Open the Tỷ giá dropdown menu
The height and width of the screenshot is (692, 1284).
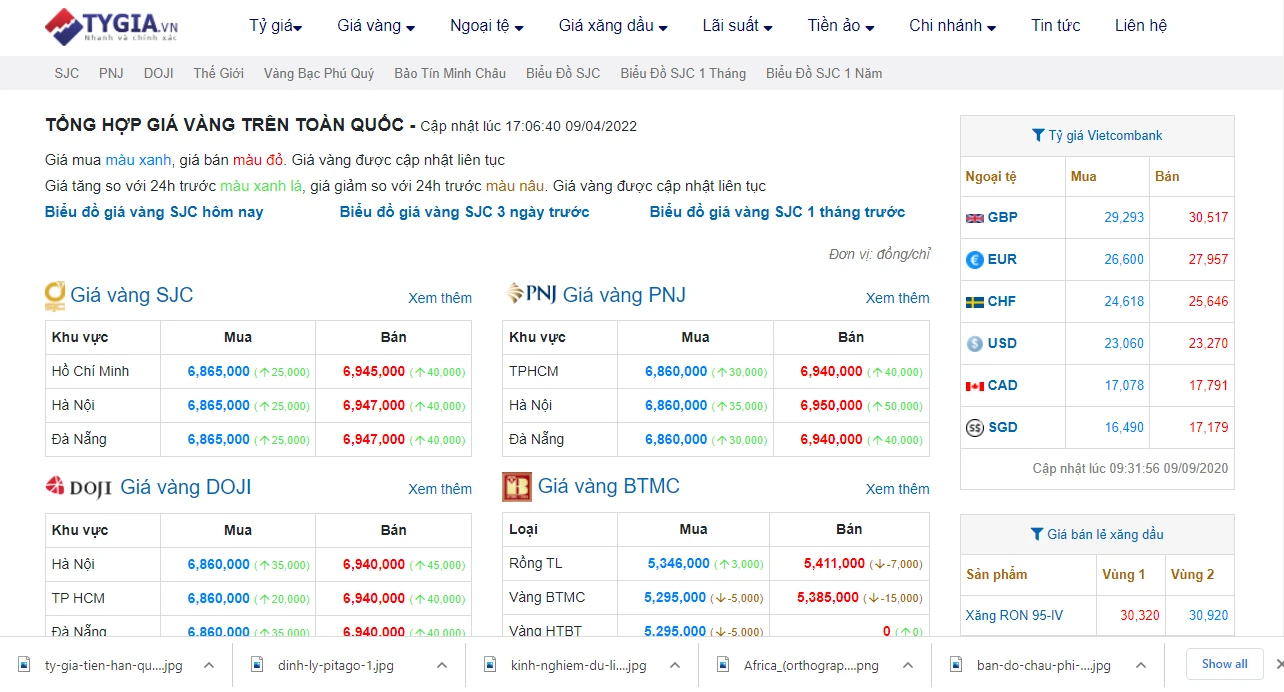click(273, 26)
